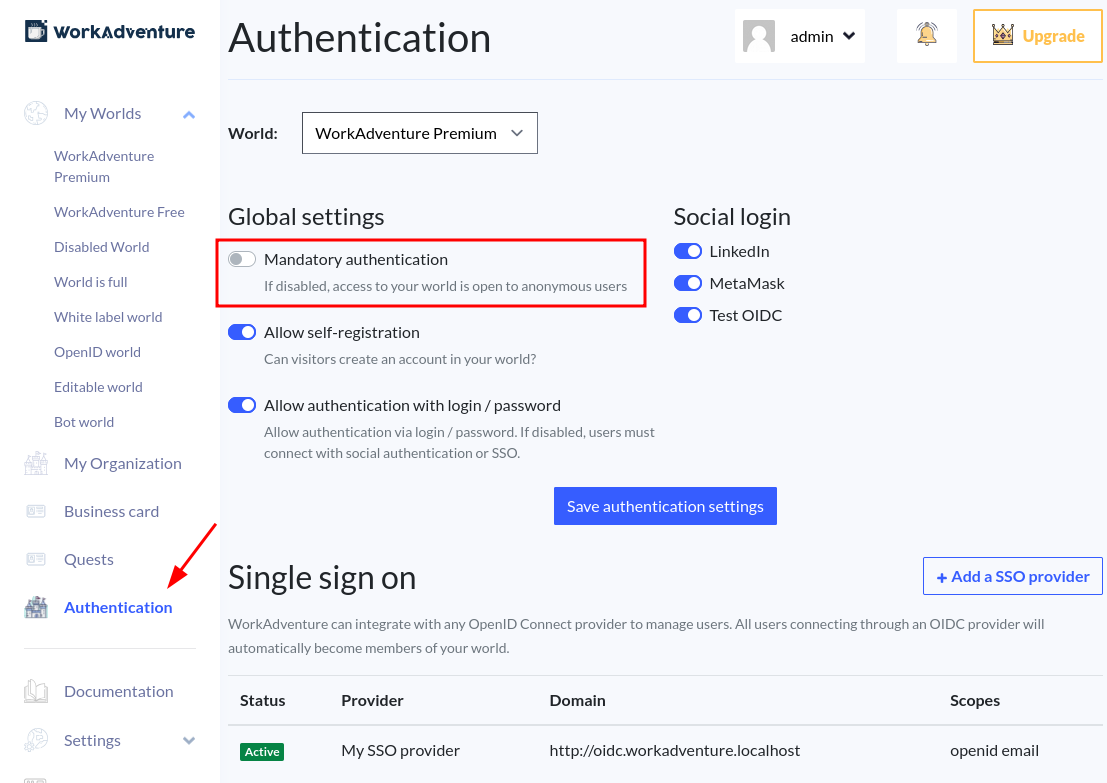Open notifications bell icon
Image resolution: width=1107 pixels, height=783 pixels.
point(927,35)
